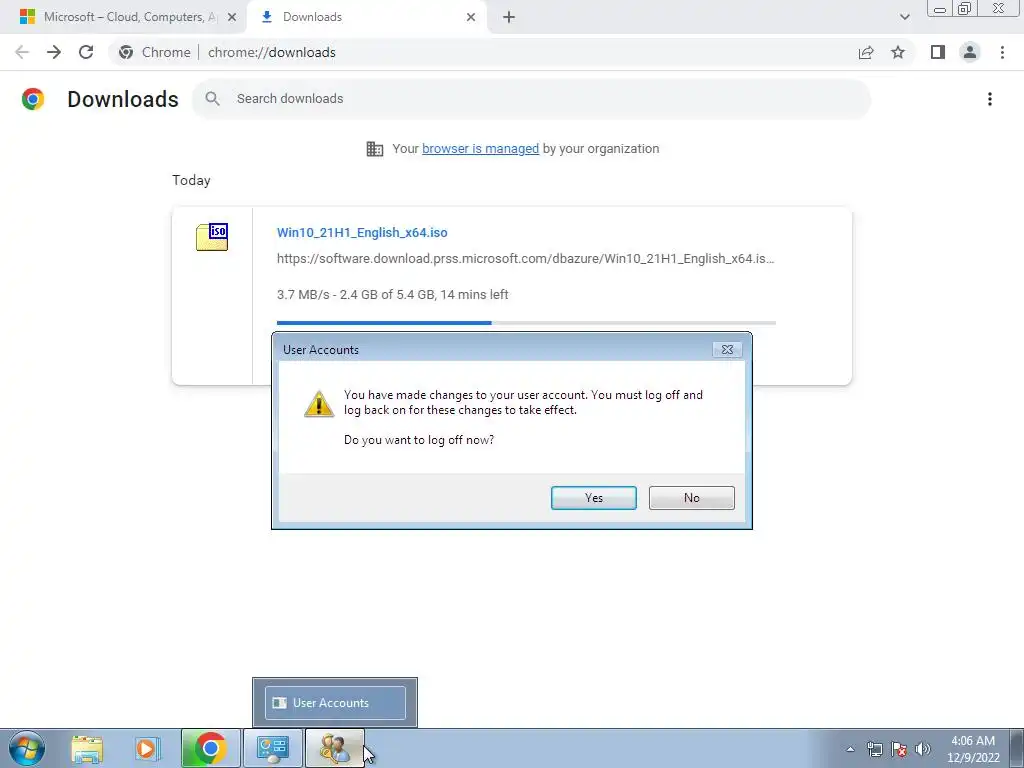Screen dimensions: 1024x768
Task: Click the User Accounts taskbar preview thumbnail
Action: click(335, 703)
